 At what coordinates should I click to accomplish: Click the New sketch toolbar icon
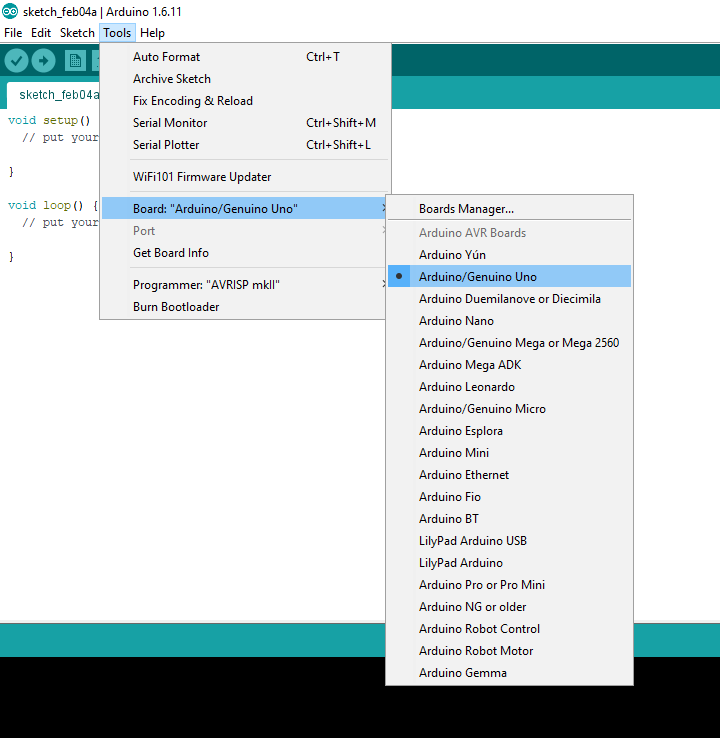(75, 61)
